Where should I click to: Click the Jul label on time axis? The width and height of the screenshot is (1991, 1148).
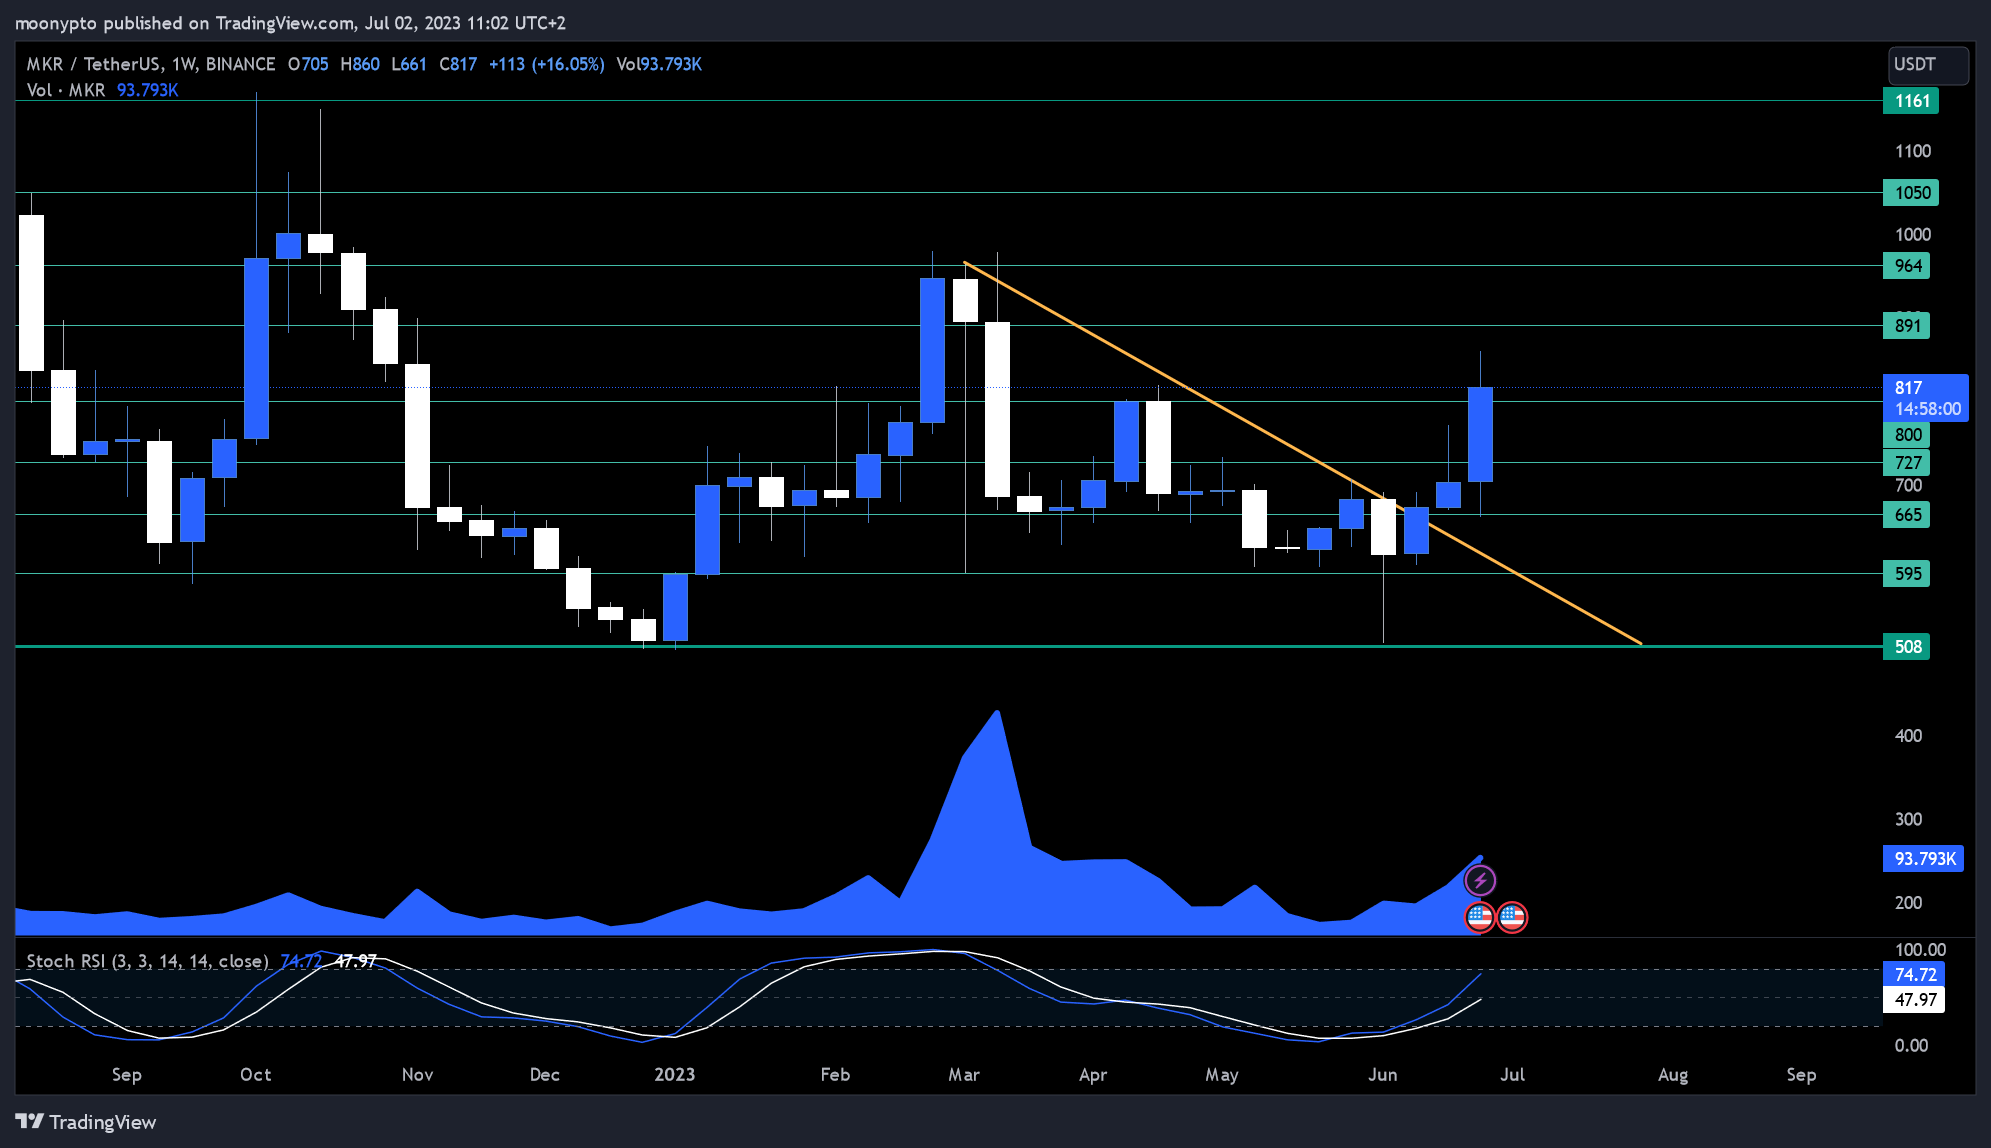(1512, 1075)
